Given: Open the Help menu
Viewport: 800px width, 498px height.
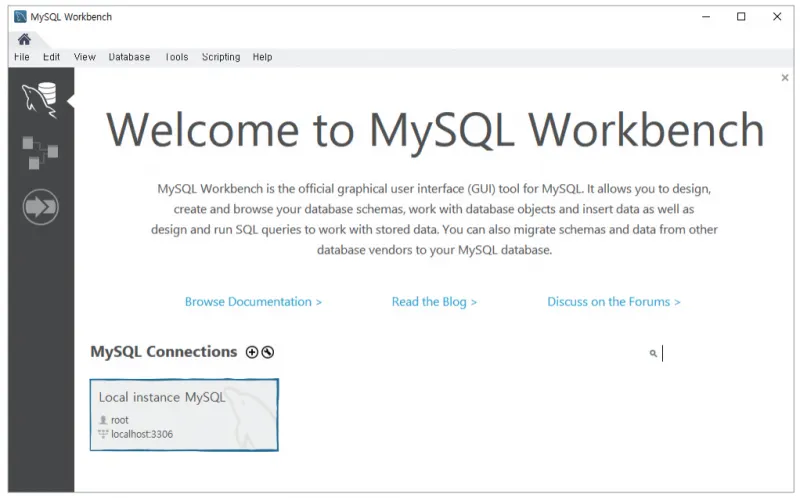Looking at the screenshot, I should (x=262, y=57).
